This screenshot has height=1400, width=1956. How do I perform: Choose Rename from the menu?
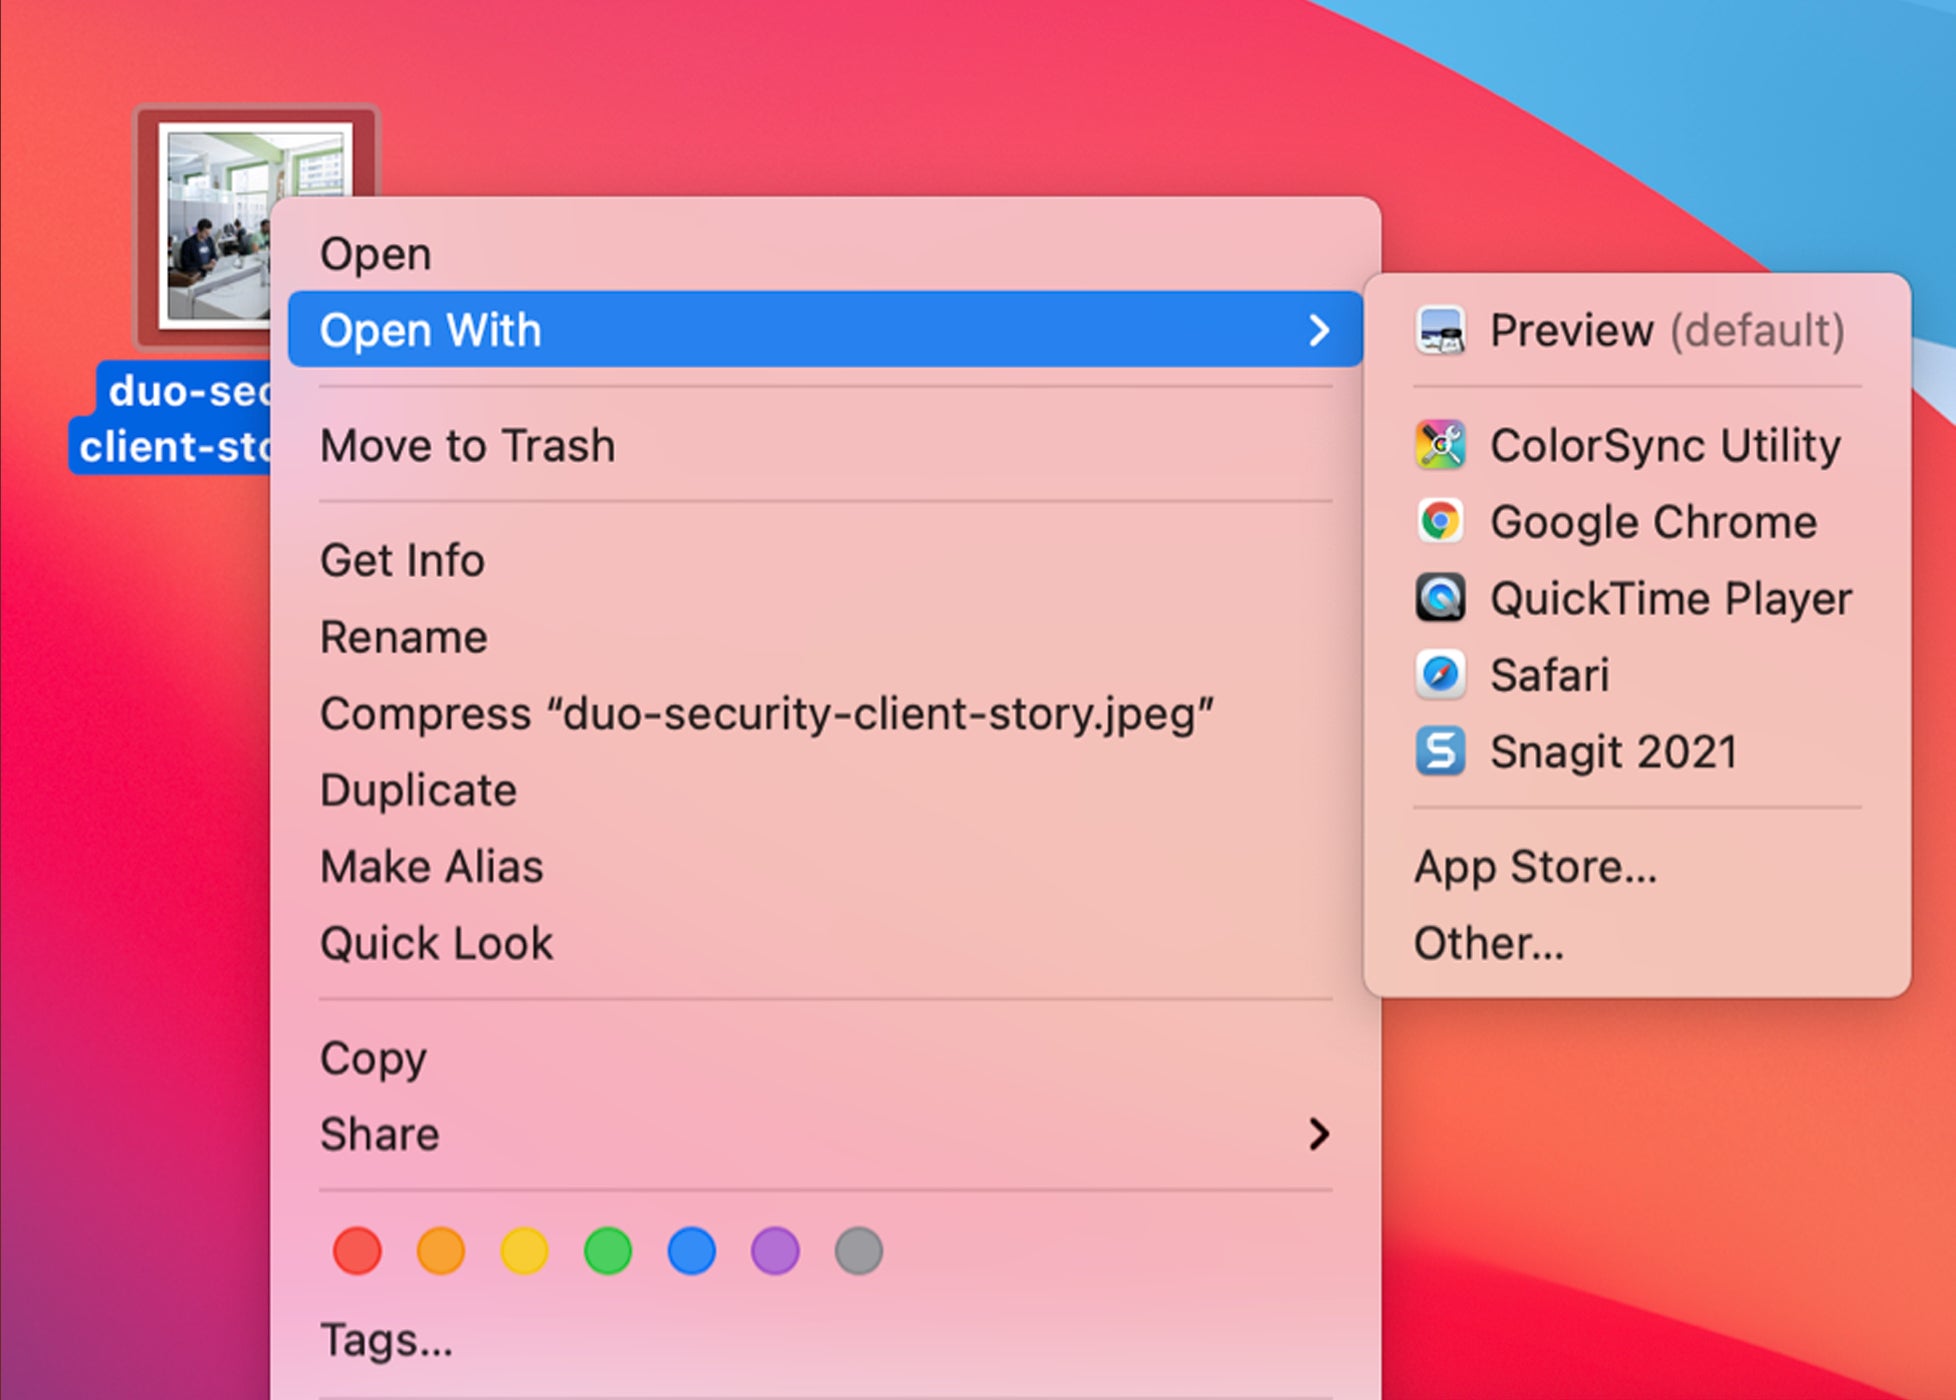coord(825,637)
